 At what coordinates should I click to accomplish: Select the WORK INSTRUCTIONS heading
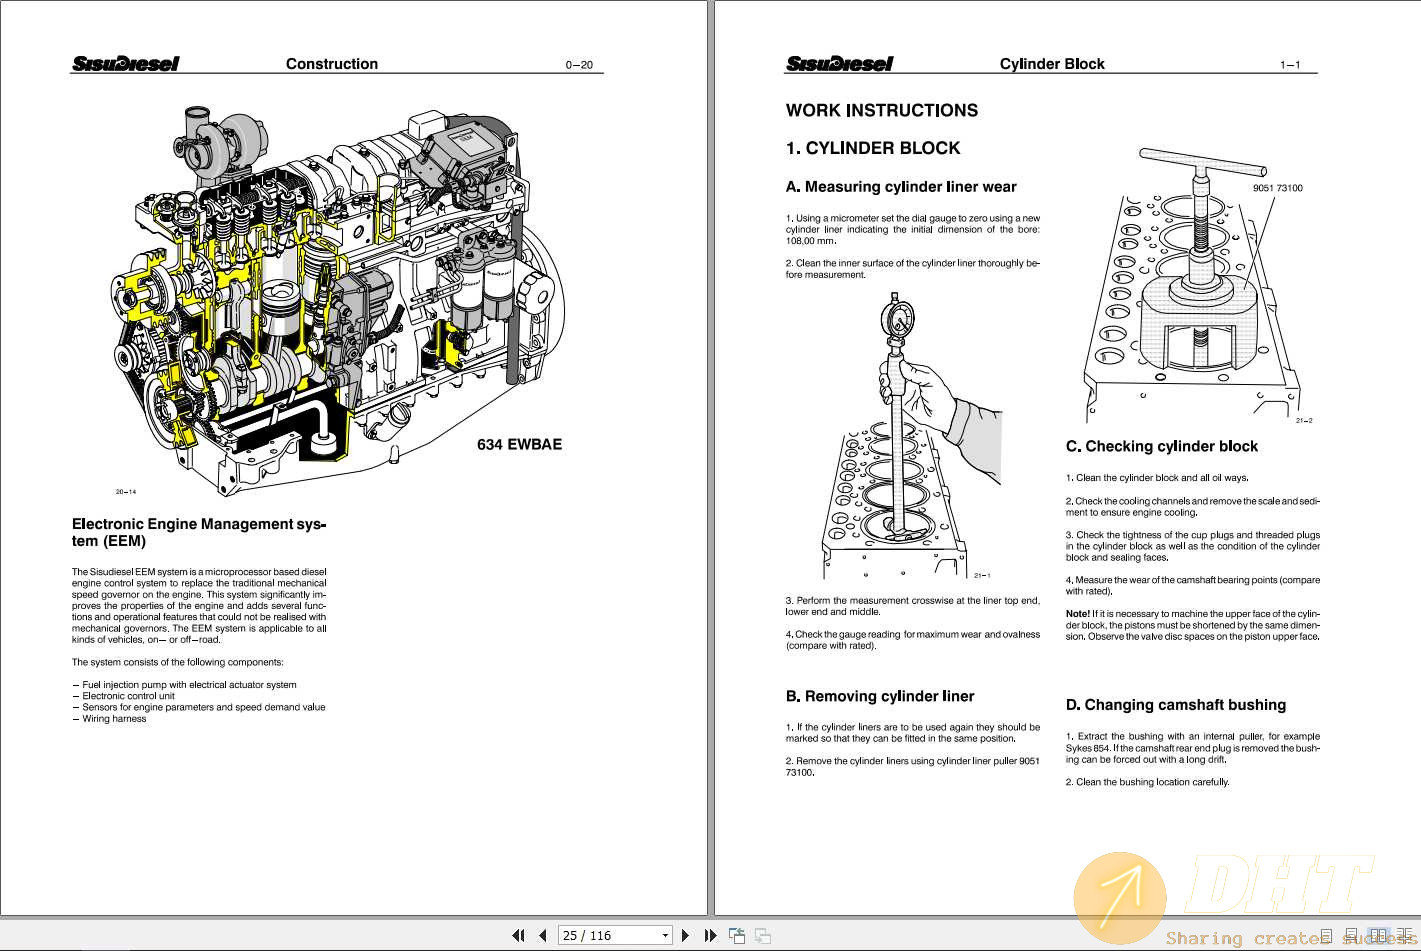coord(882,110)
